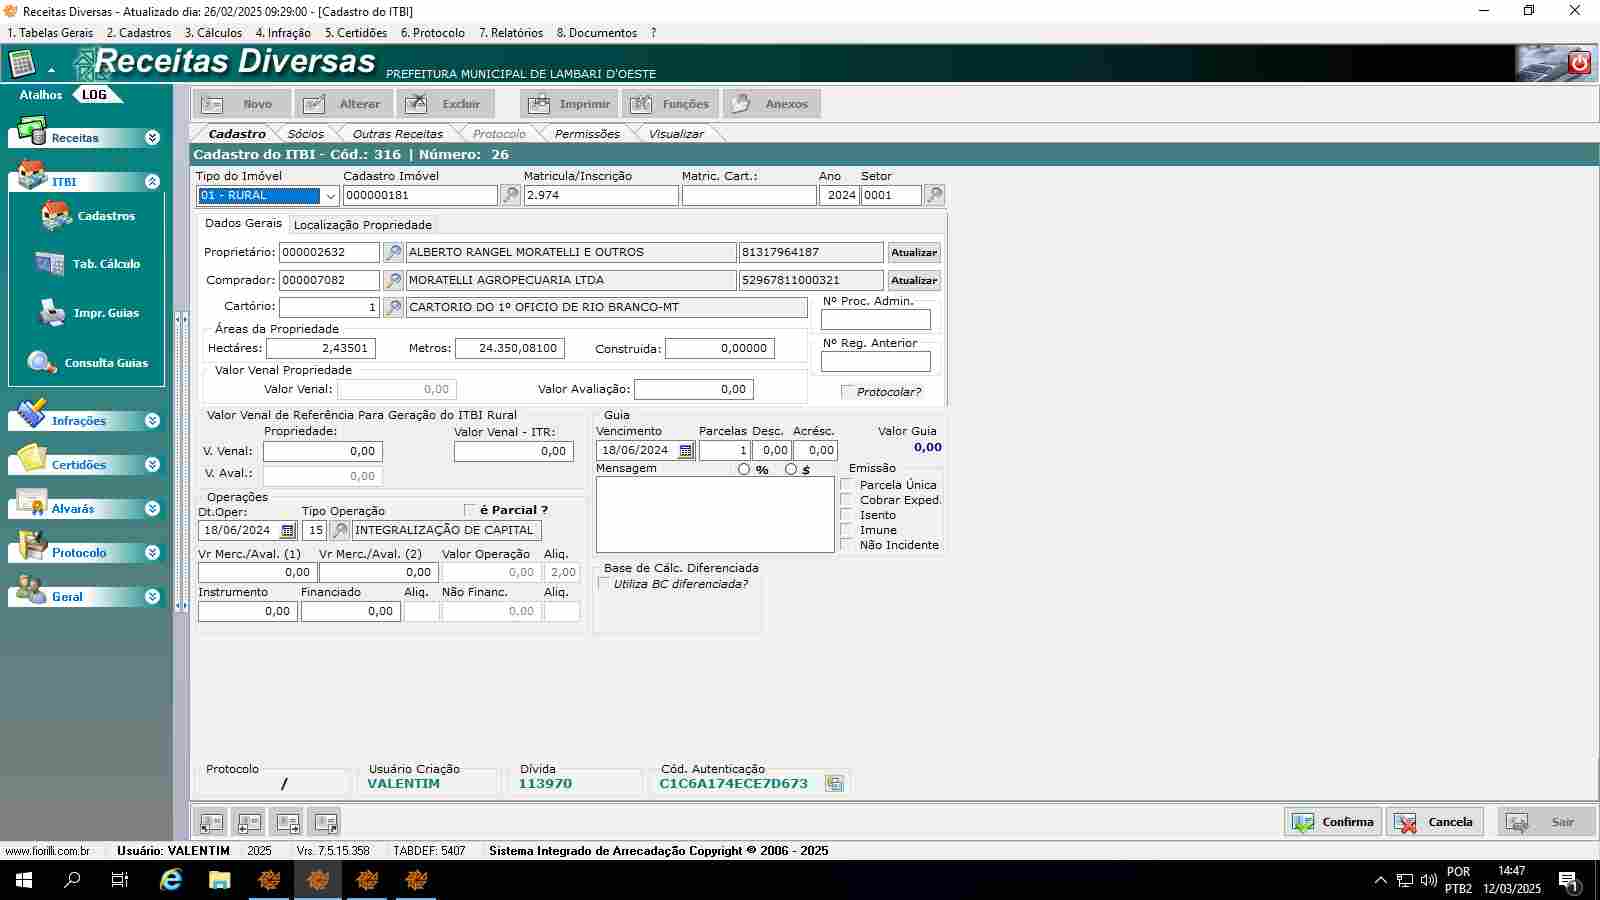Screen dimensions: 1600x900
Task: Click copy icon beside Cód. Autenticação
Action: point(834,784)
